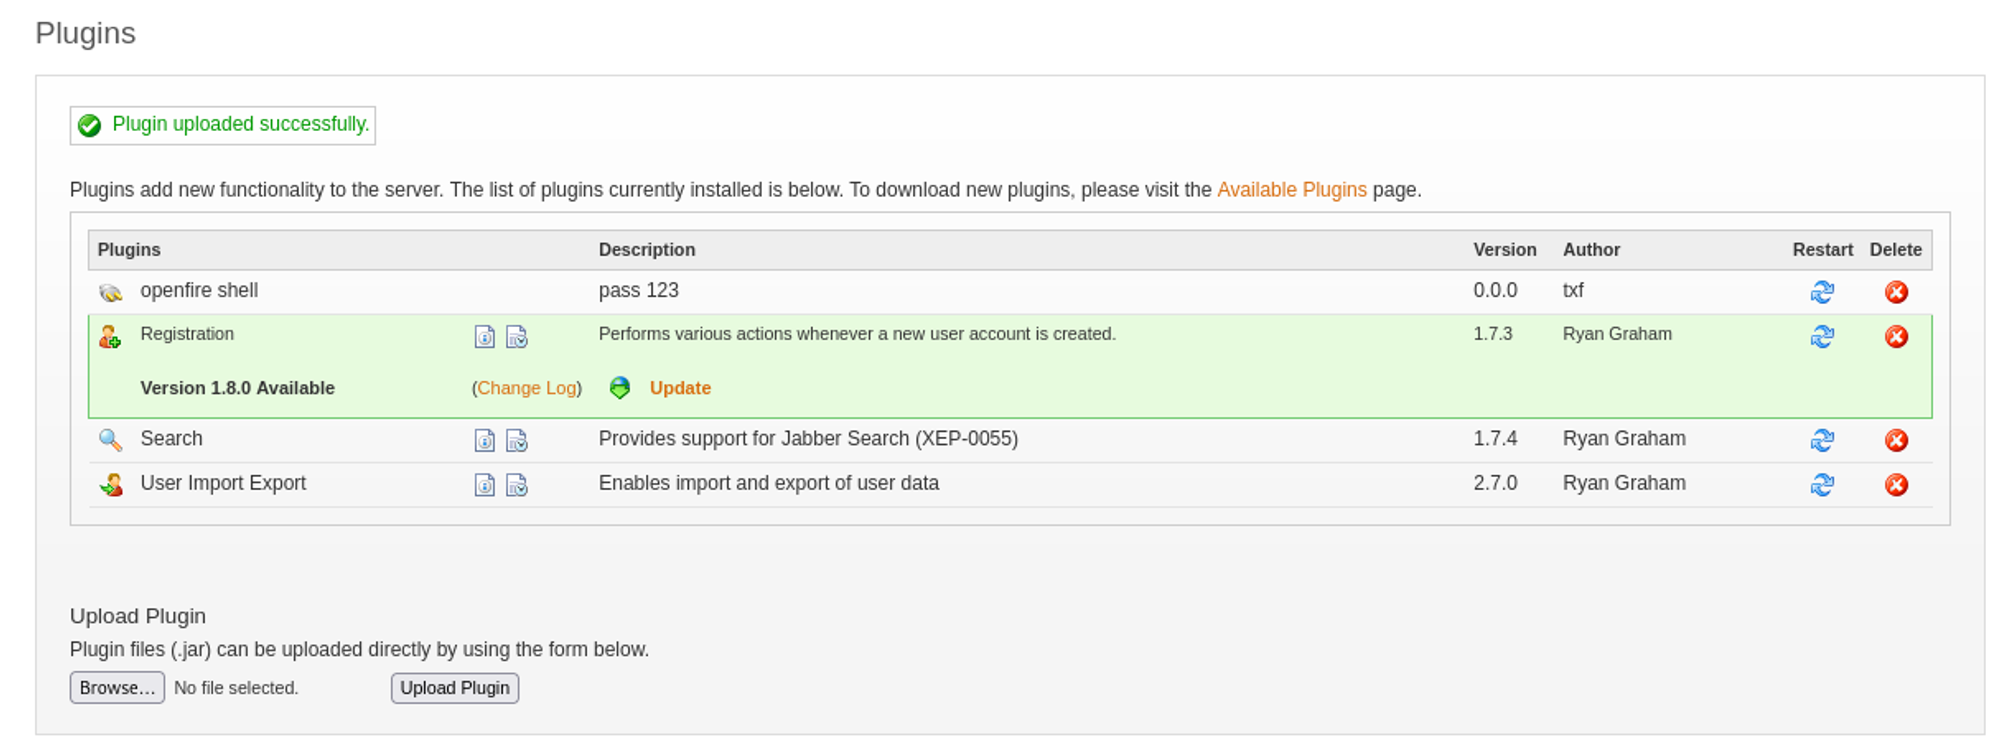Click the Browse file button
Screen dimensions: 2000x755
(117, 688)
